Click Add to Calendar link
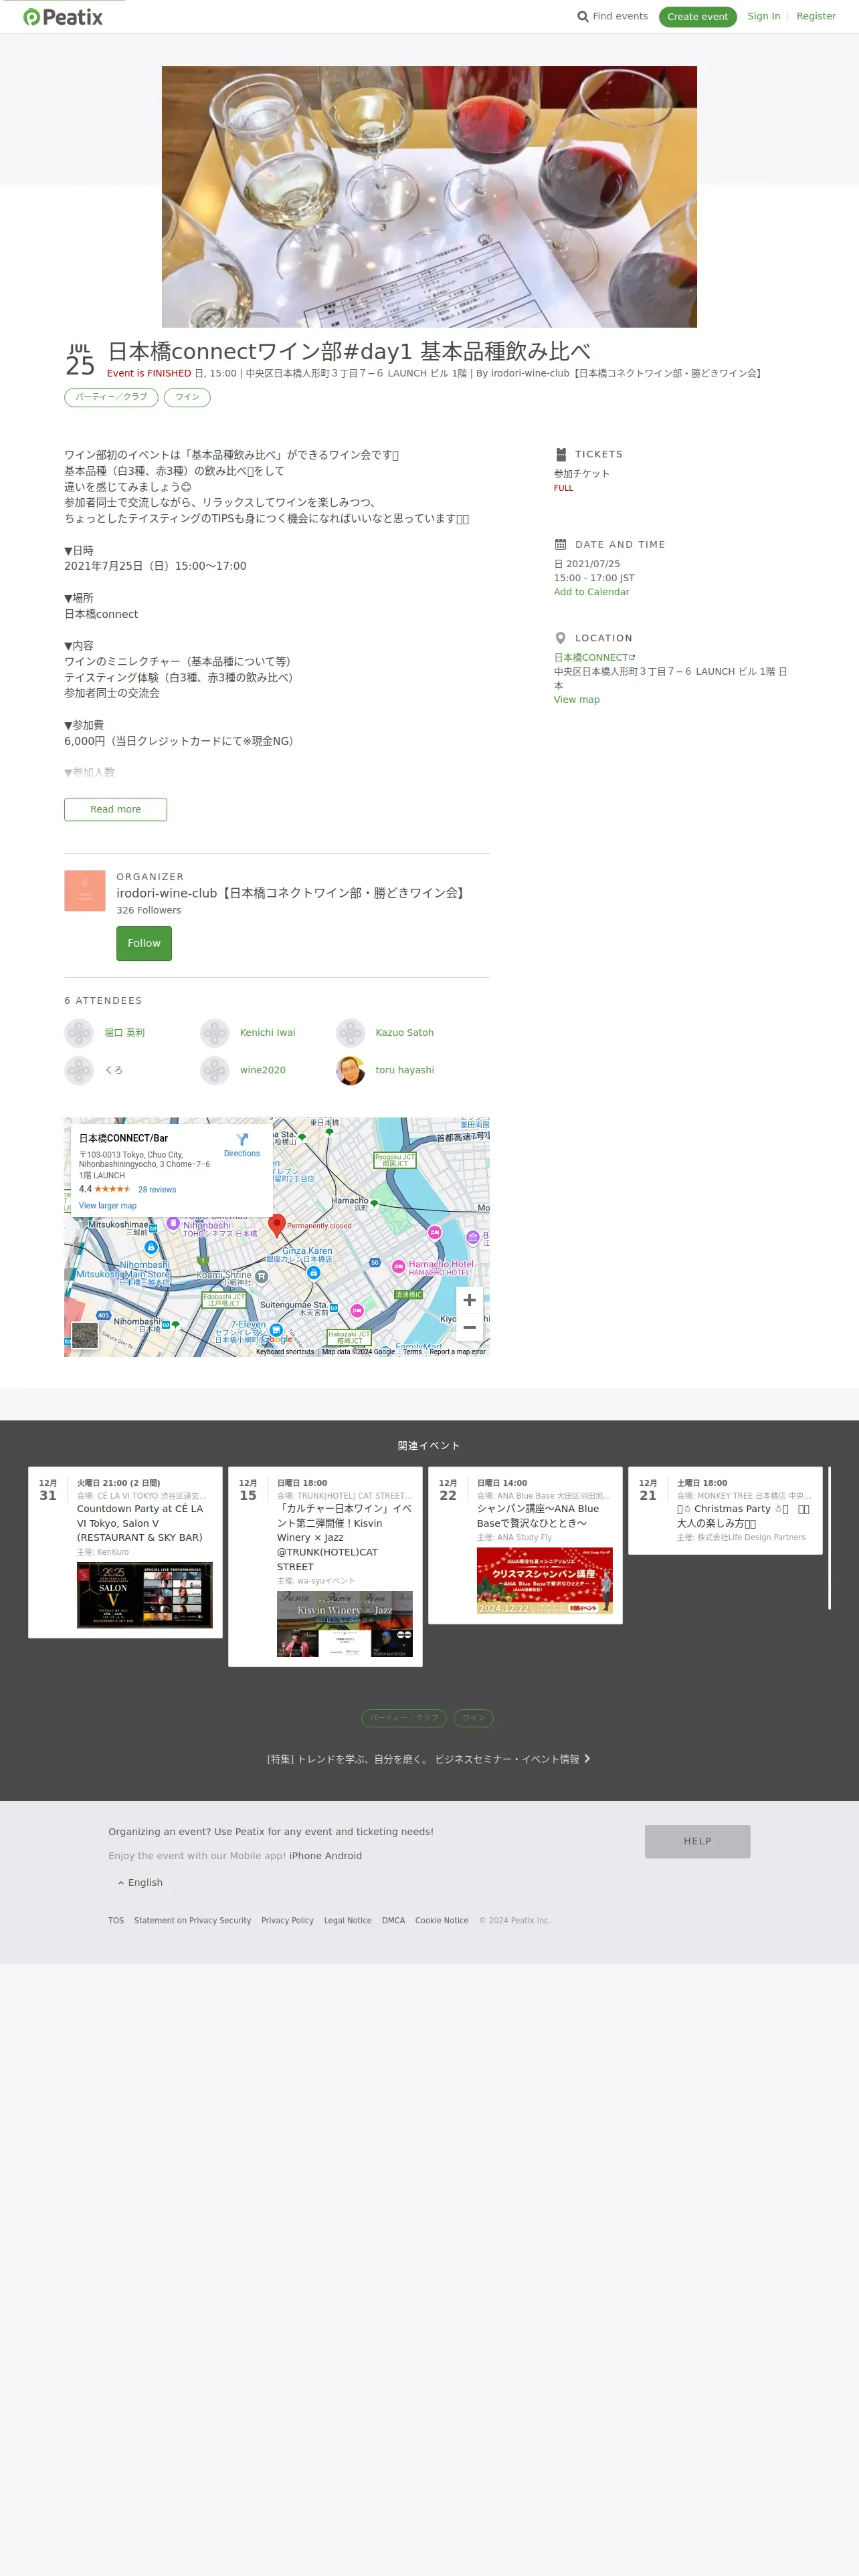 591,592
